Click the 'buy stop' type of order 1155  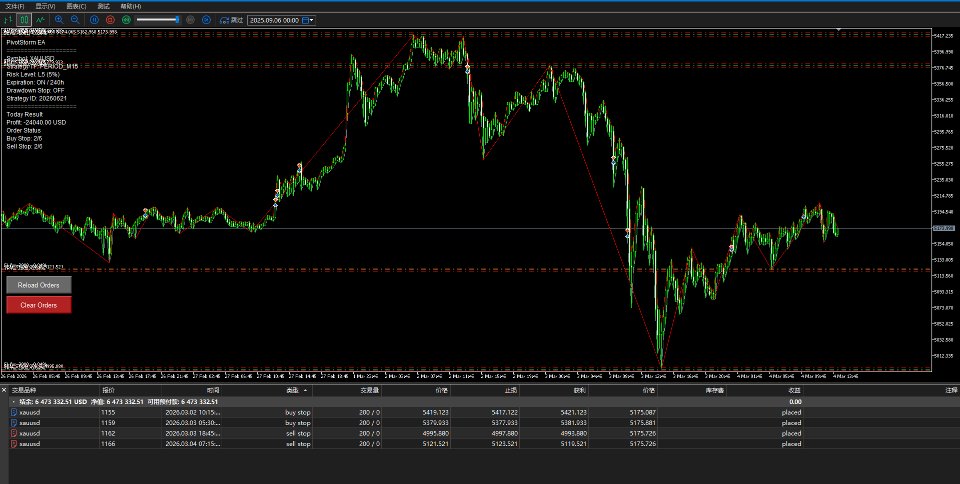298,412
